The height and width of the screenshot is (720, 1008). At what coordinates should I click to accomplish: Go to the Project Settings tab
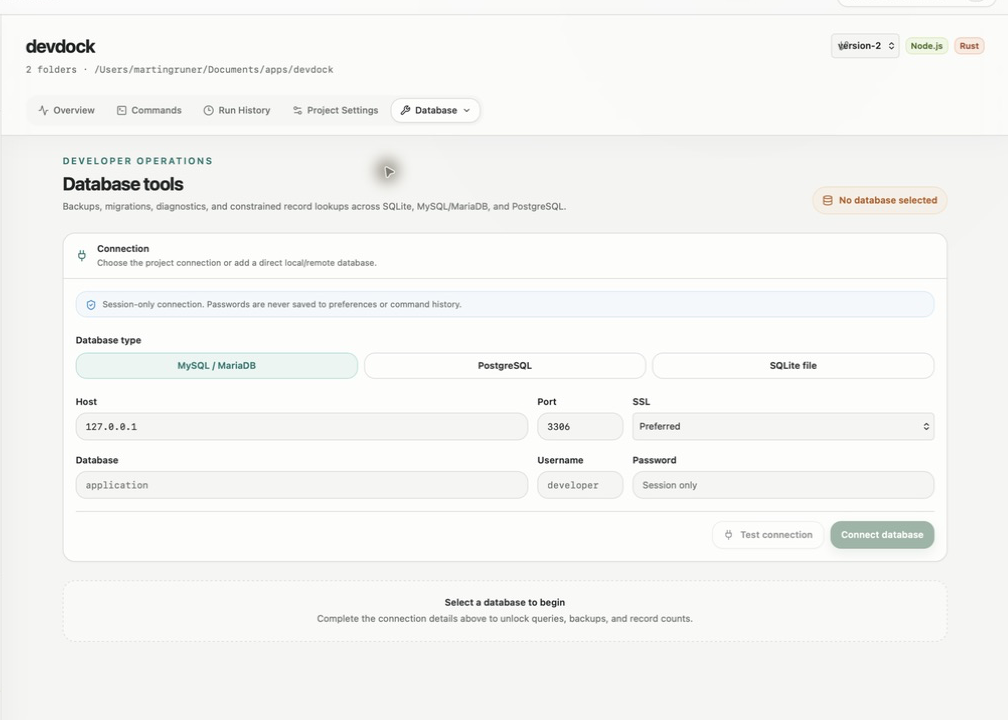pos(335,111)
